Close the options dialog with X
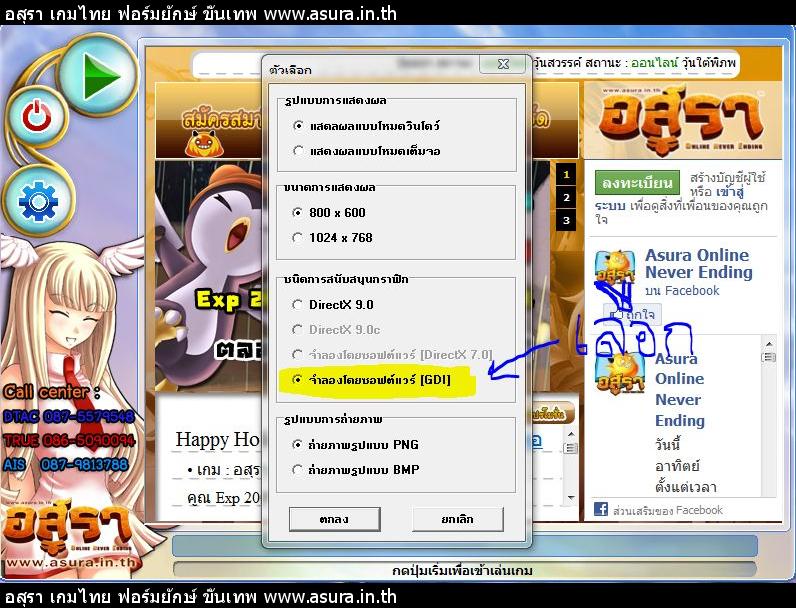This screenshot has width=796, height=608. [x=502, y=64]
